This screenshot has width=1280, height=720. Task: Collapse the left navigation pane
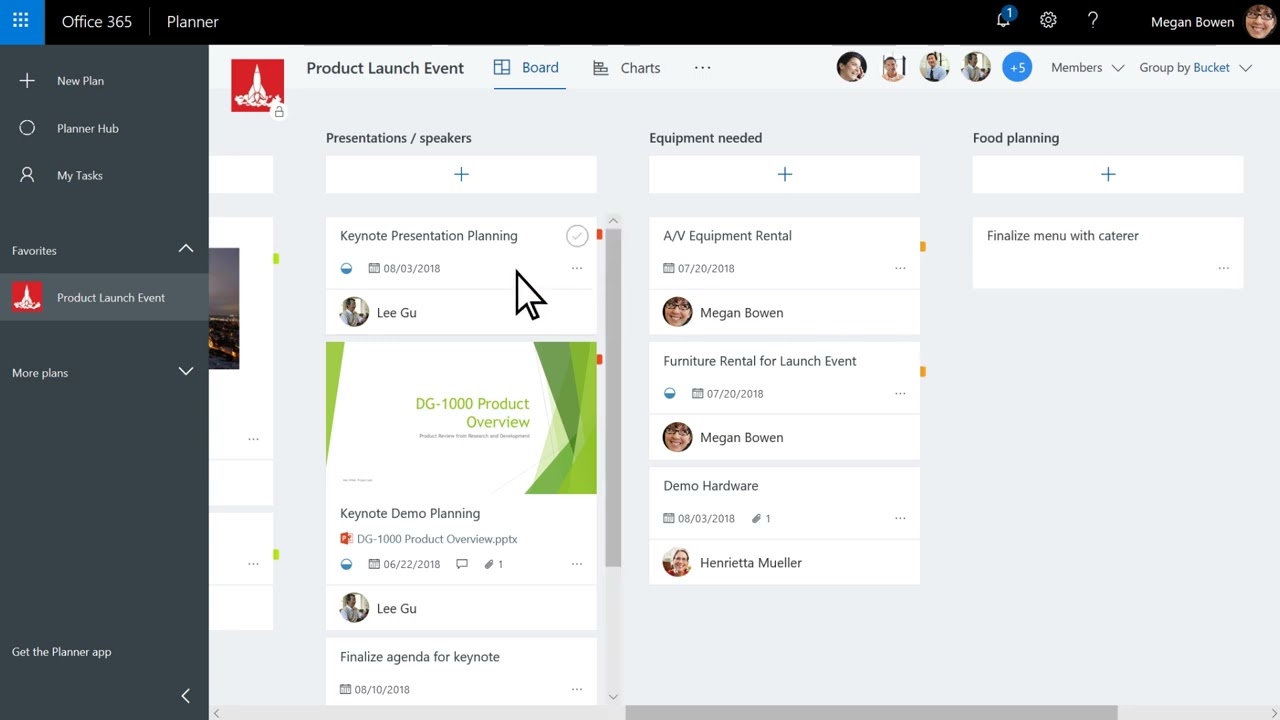click(185, 696)
